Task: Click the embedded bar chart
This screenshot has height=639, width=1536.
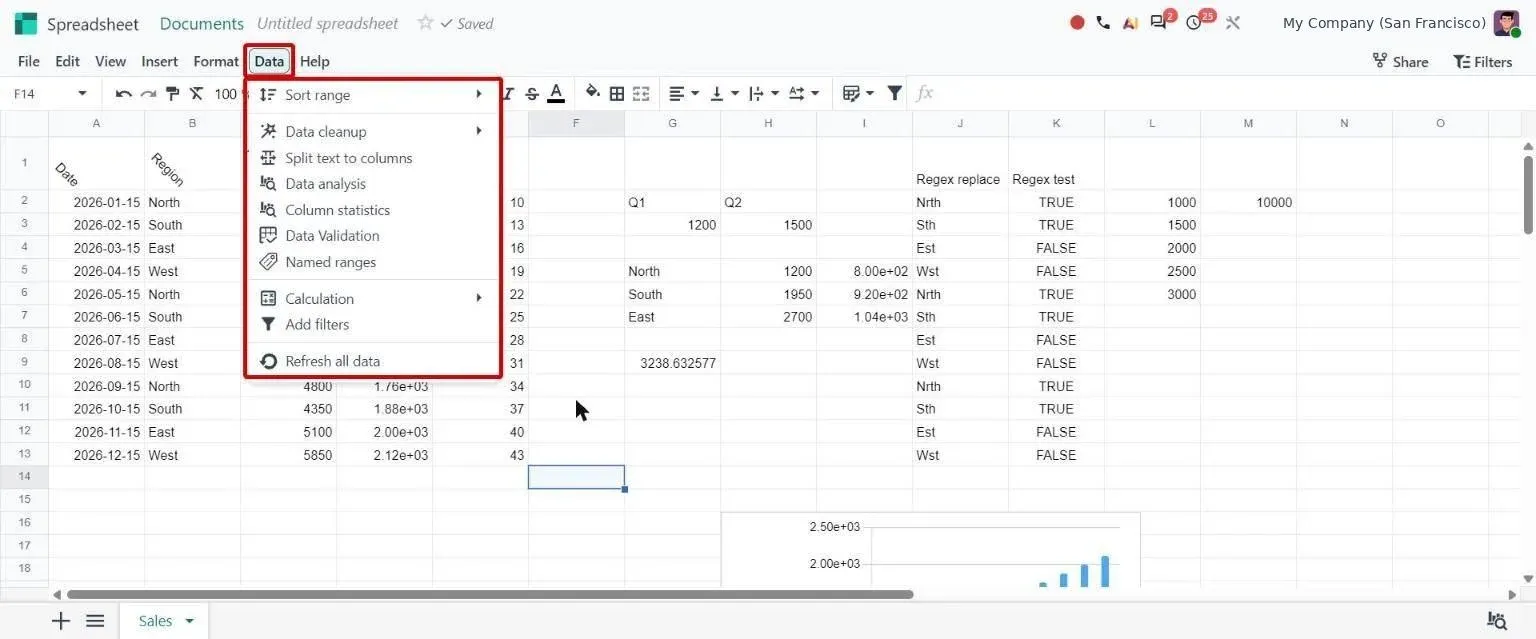Action: click(931, 549)
